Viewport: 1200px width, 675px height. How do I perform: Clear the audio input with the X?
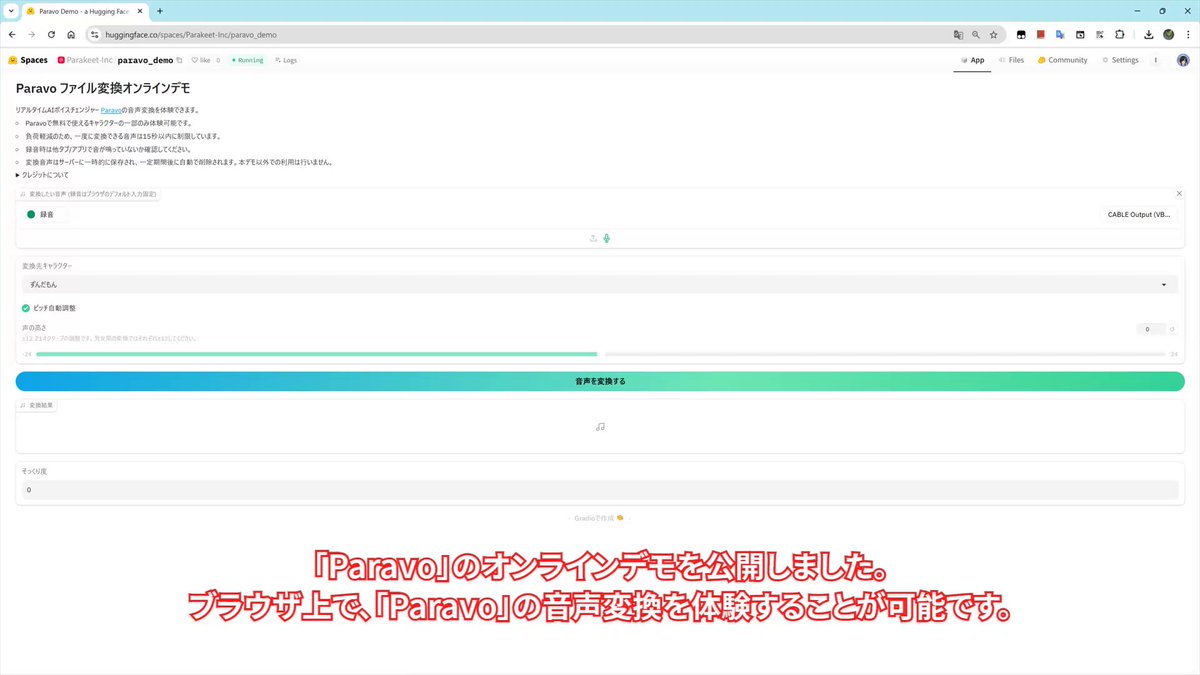[x=1179, y=193]
